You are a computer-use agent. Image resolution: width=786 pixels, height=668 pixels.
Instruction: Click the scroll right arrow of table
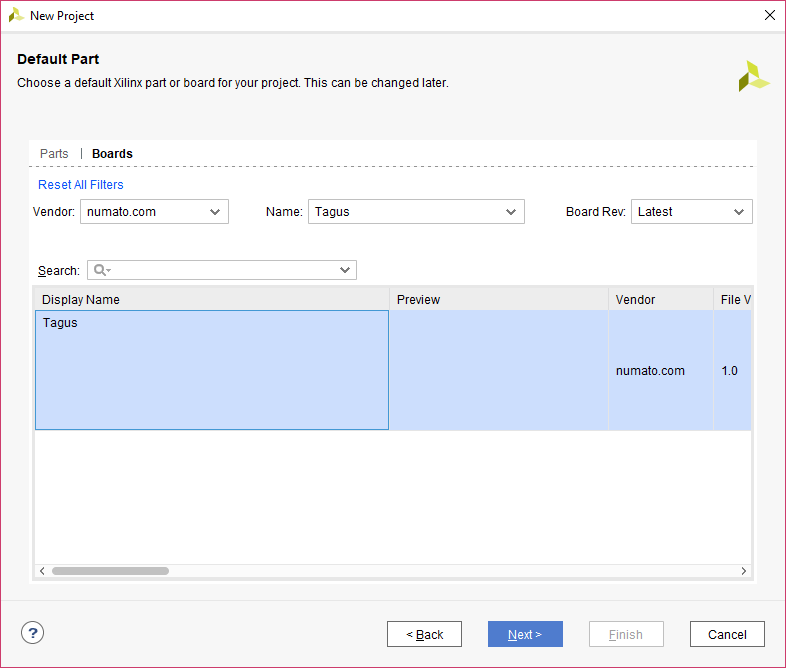[744, 571]
